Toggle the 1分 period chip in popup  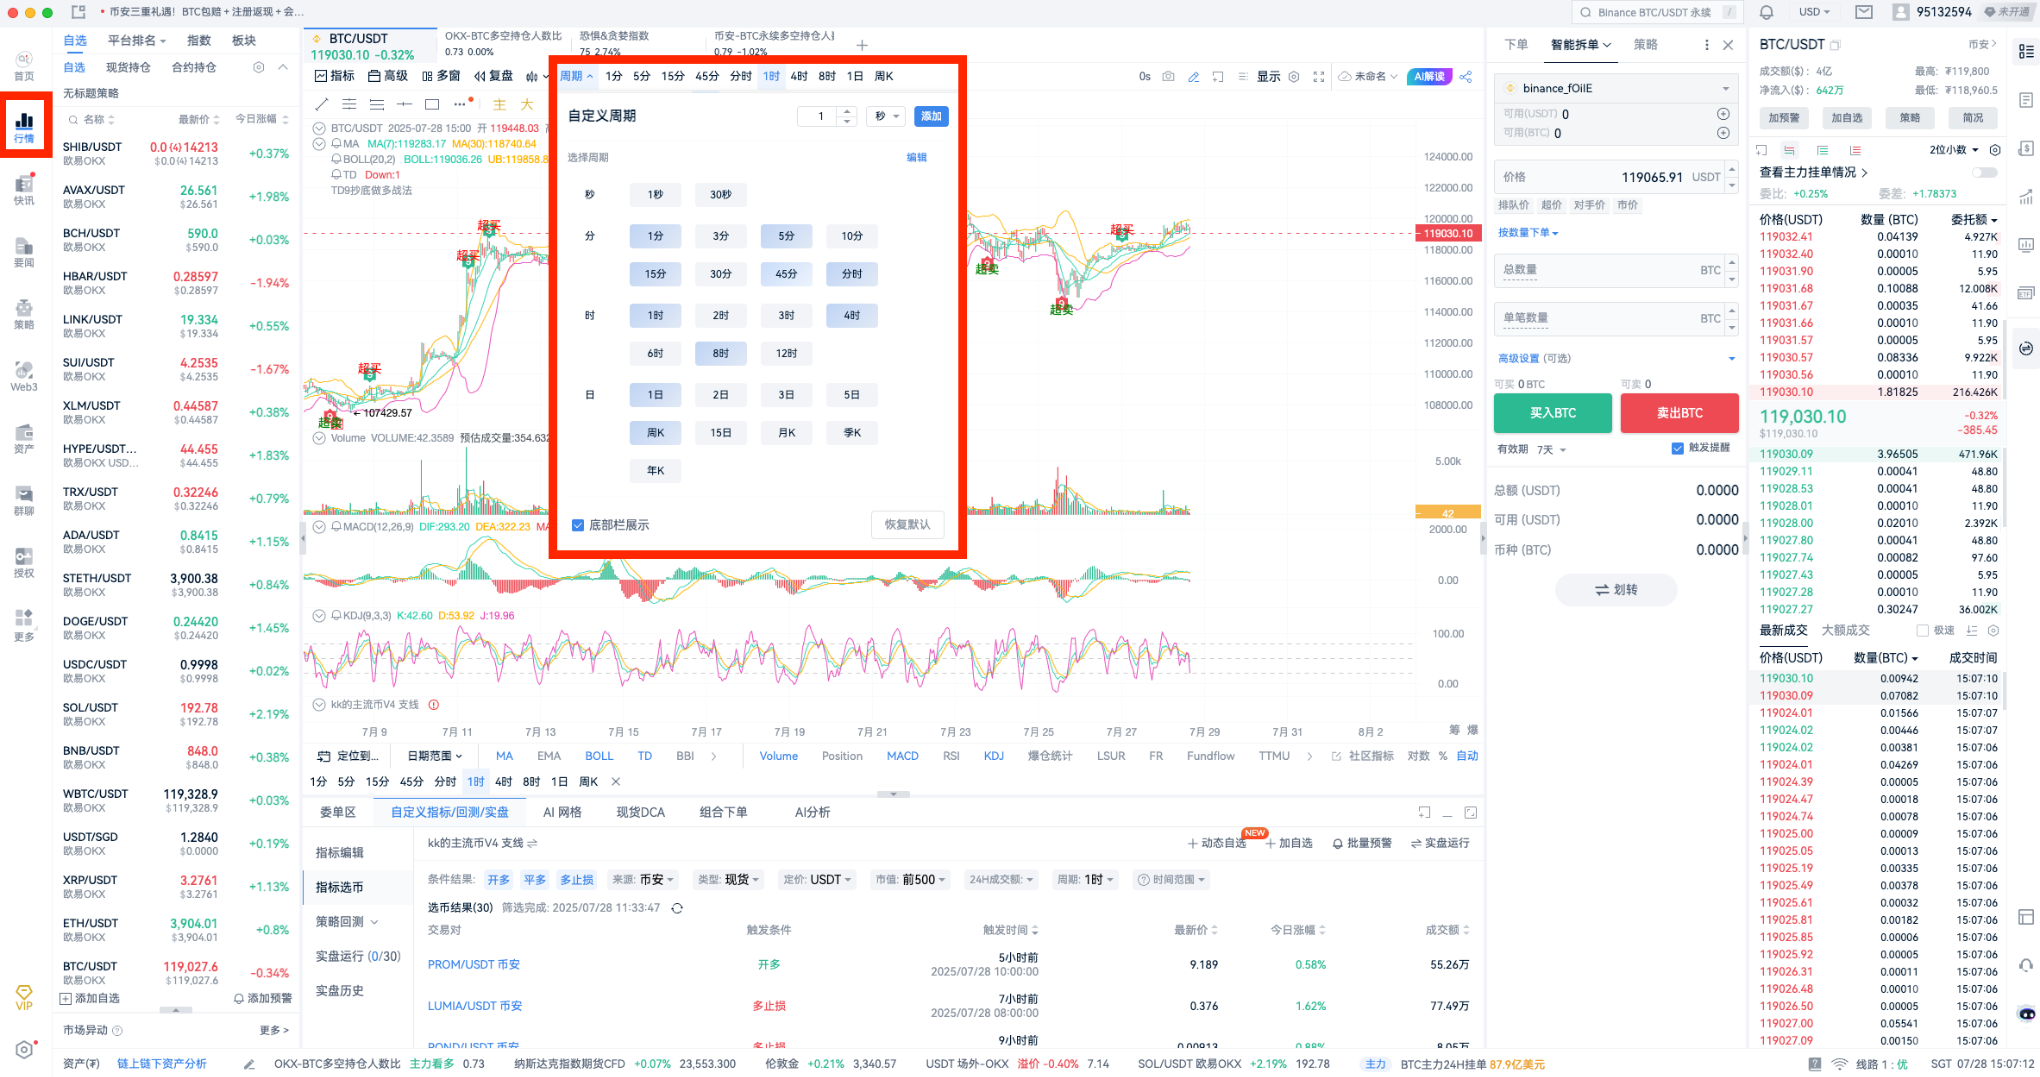coord(655,236)
